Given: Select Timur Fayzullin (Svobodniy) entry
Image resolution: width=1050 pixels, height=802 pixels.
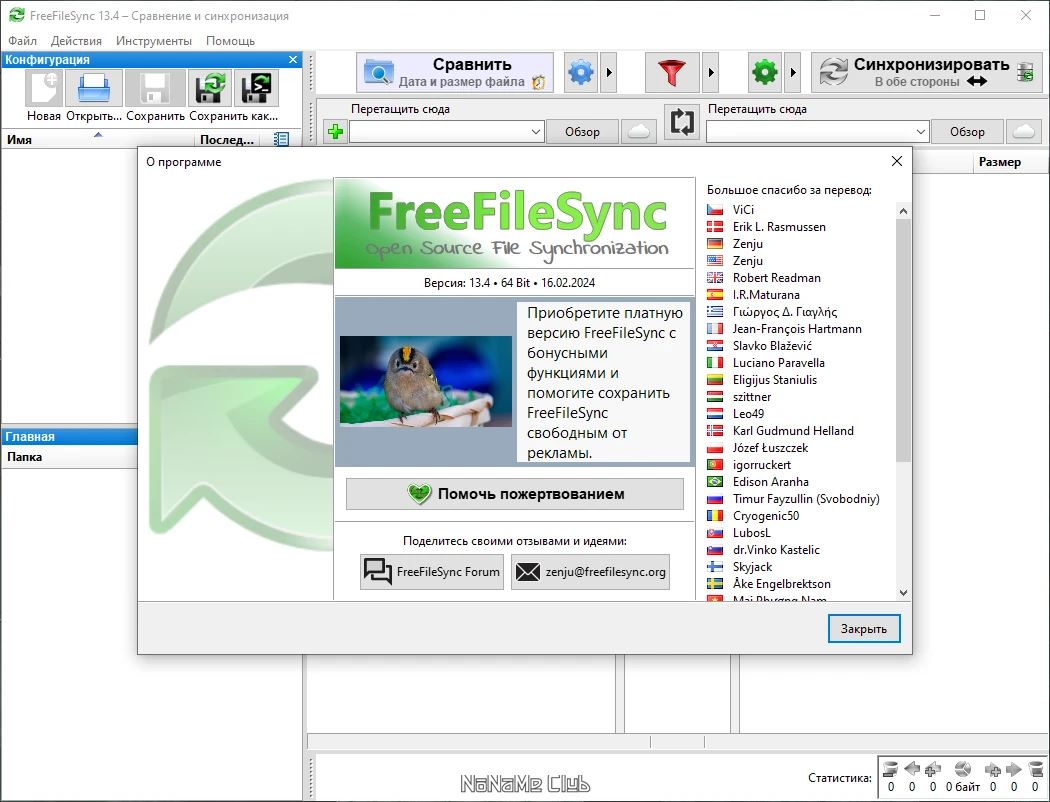Looking at the screenshot, I should (x=806, y=499).
